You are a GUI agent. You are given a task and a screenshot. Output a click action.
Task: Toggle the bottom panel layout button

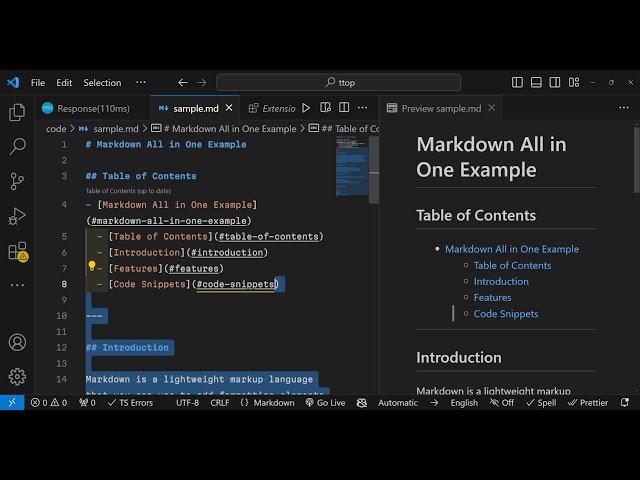coord(537,82)
